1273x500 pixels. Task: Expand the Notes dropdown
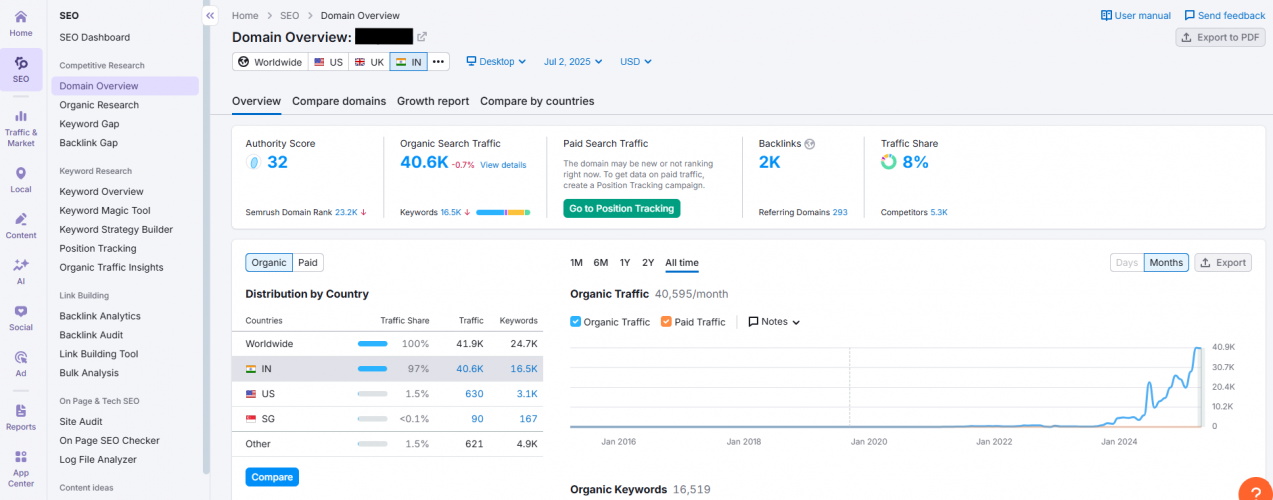[x=774, y=322]
